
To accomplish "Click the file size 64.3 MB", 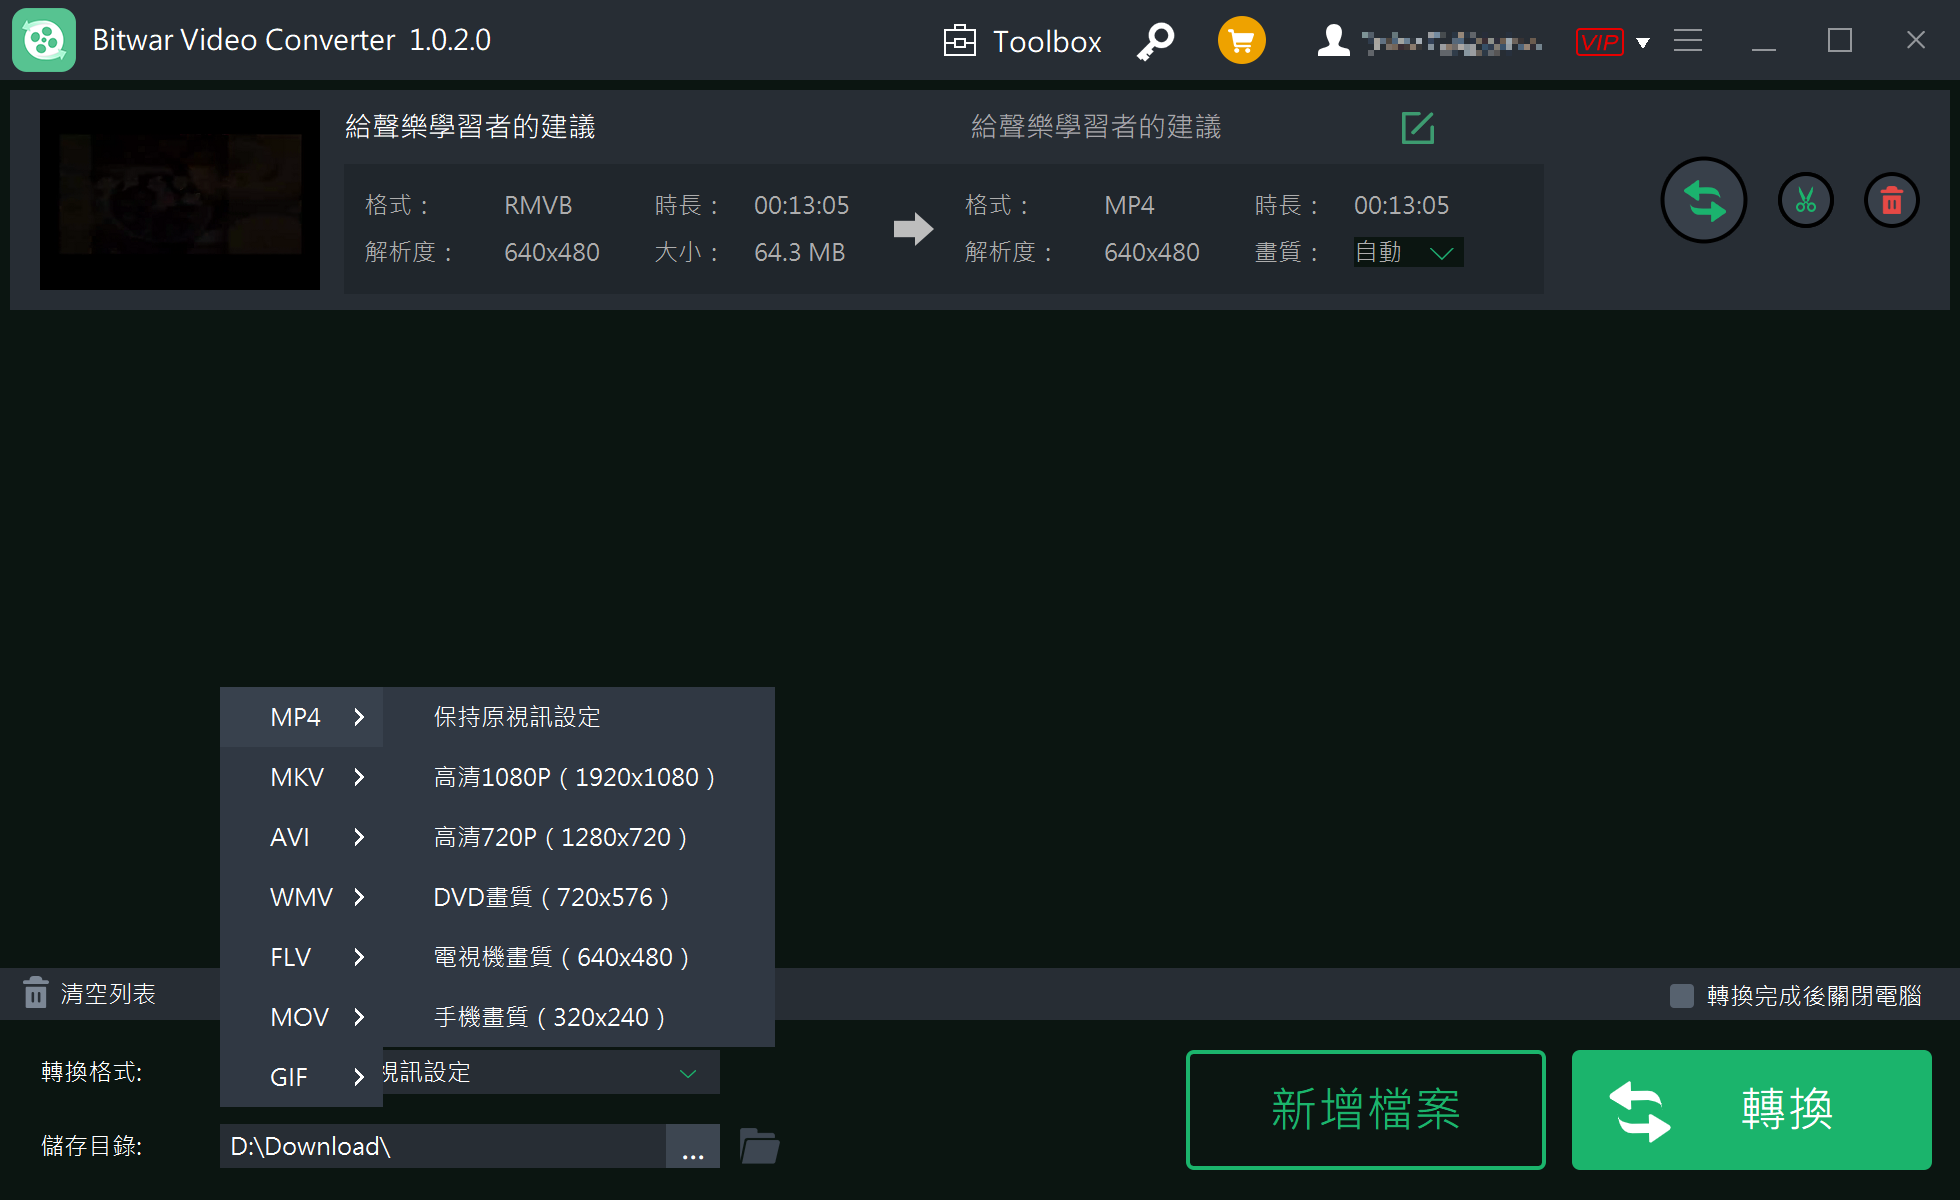I will (800, 252).
